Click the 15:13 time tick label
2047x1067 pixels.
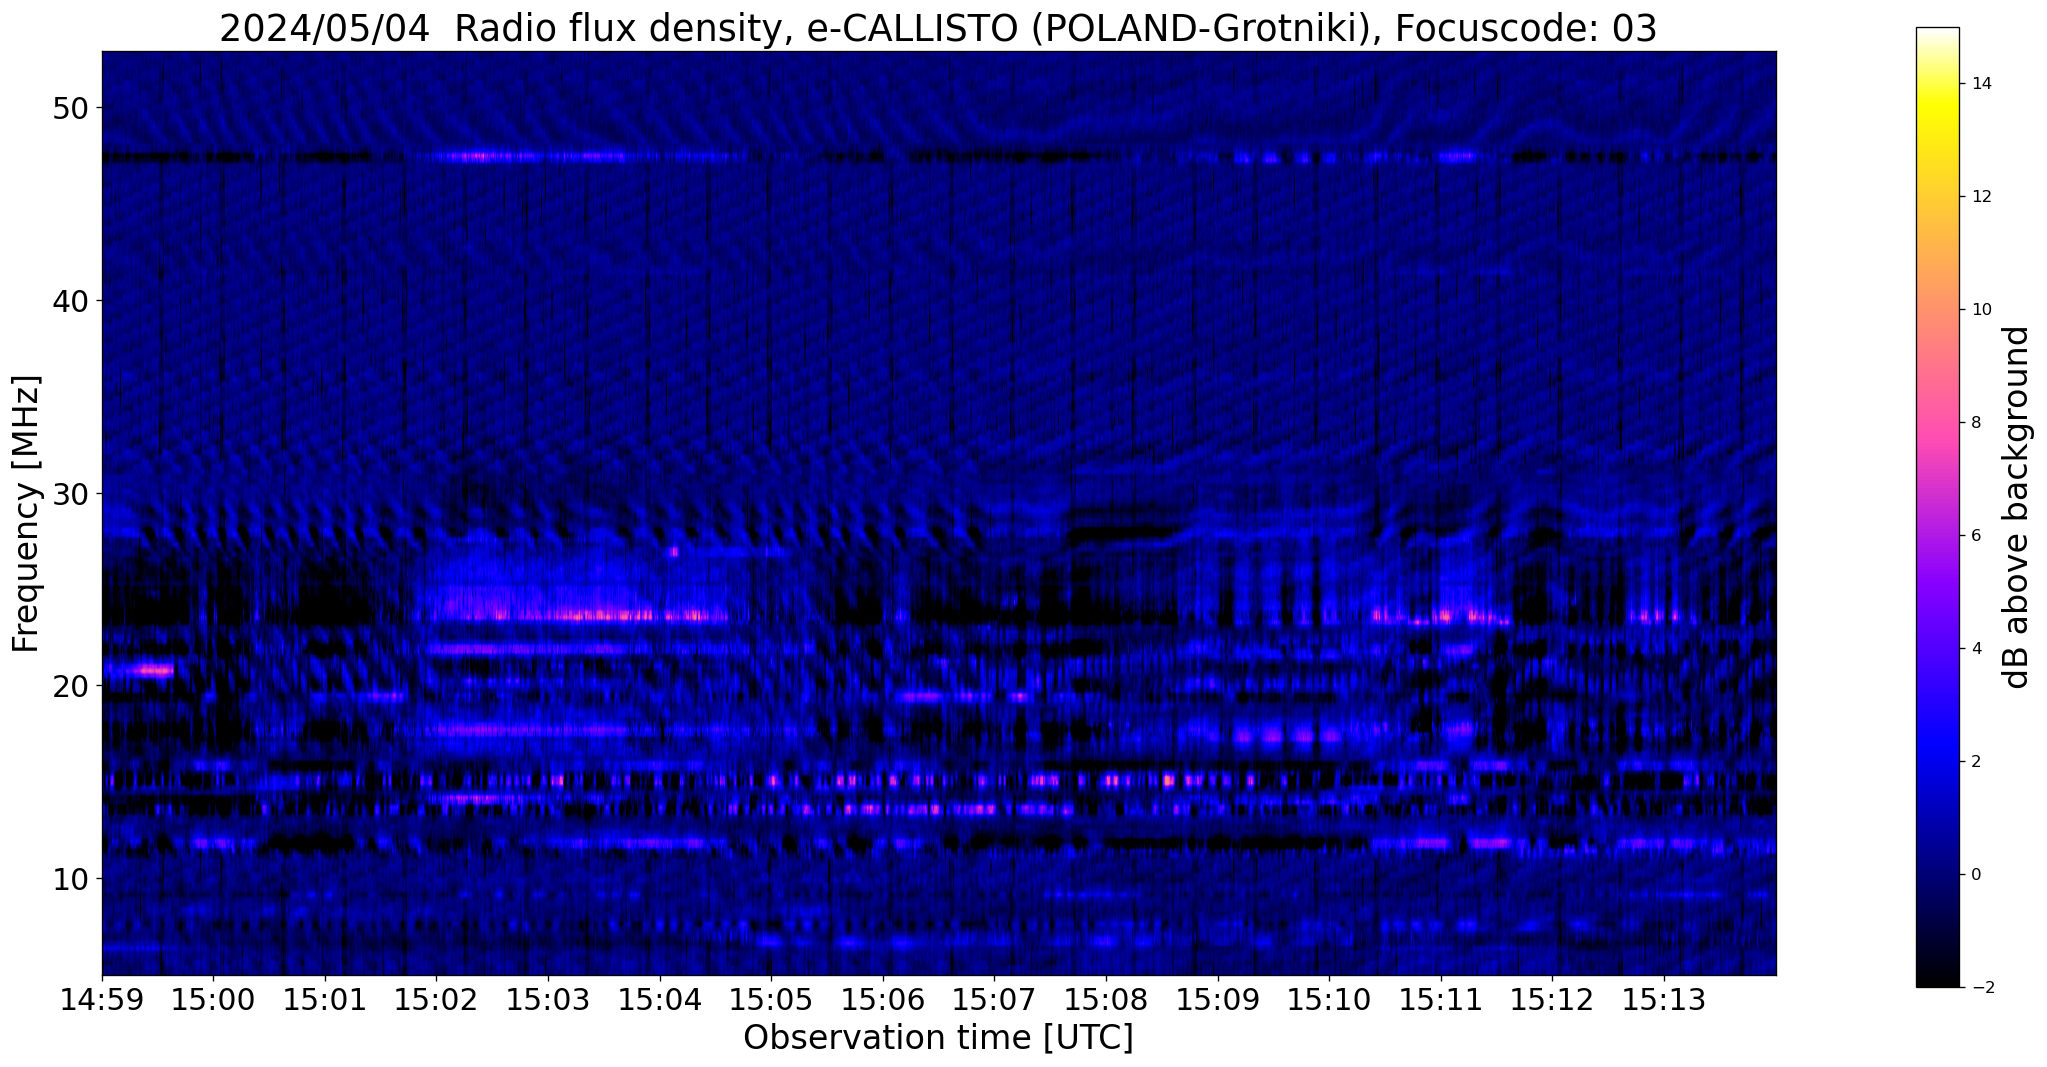tap(1664, 1001)
